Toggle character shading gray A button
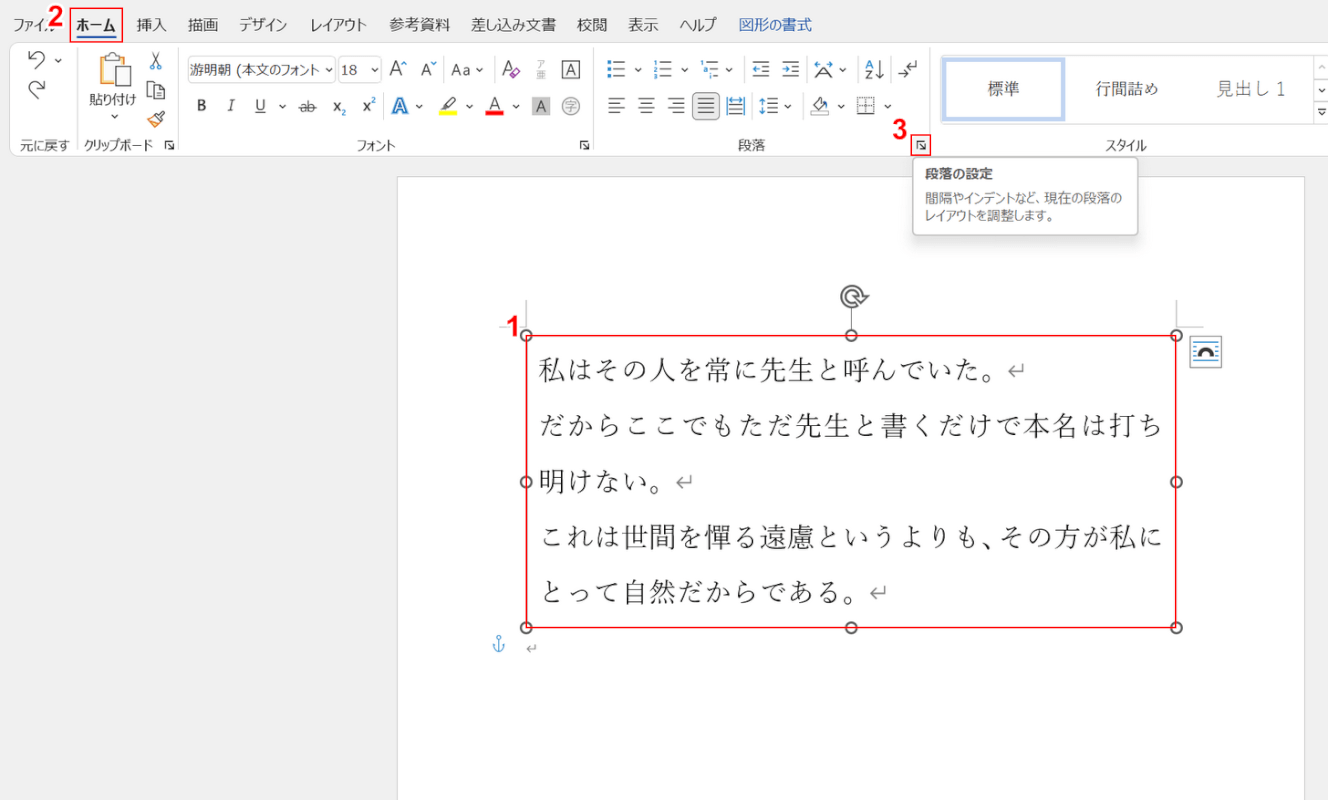The image size is (1328, 800). [541, 106]
